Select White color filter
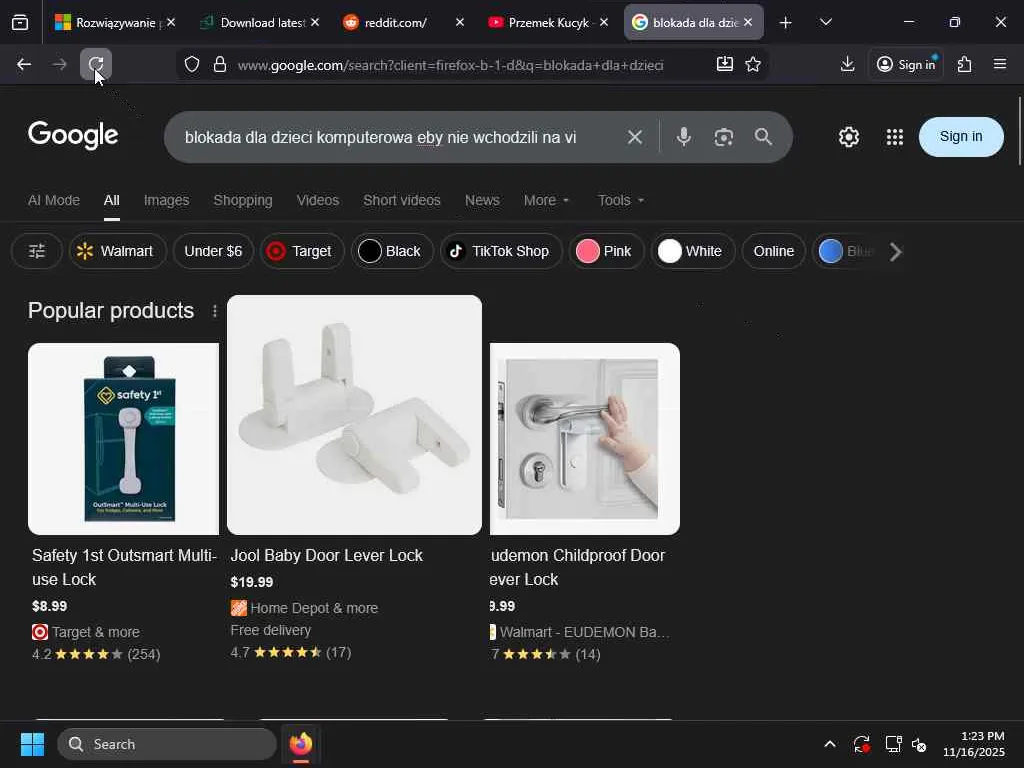The image size is (1024, 768). 692,251
